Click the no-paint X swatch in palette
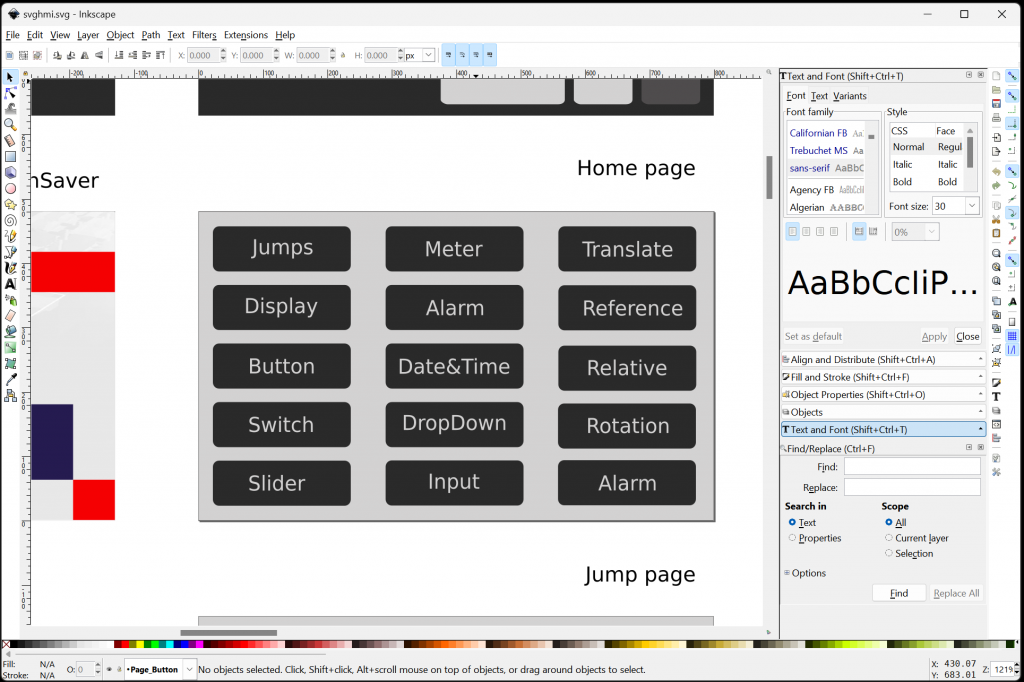1024x682 pixels. pos(6,644)
